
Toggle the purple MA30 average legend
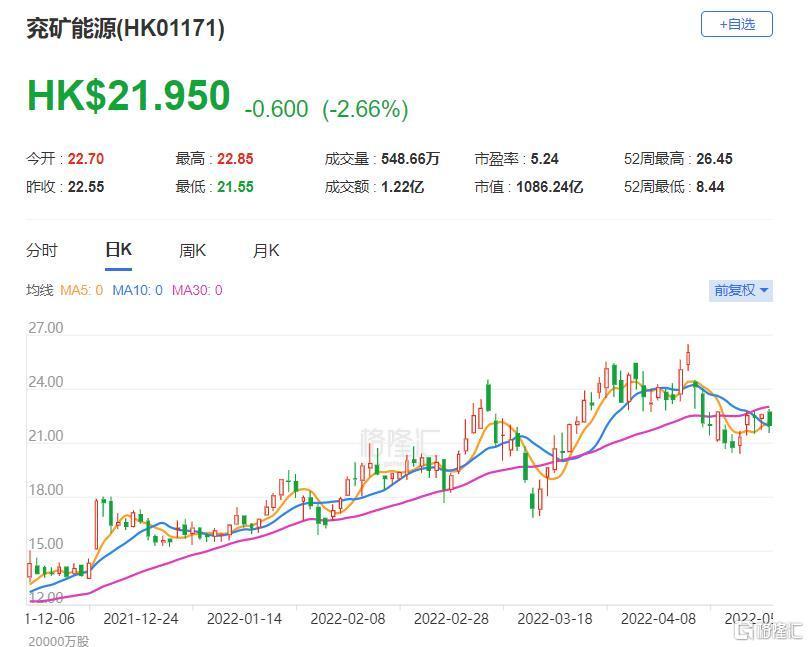pyautogui.click(x=196, y=291)
